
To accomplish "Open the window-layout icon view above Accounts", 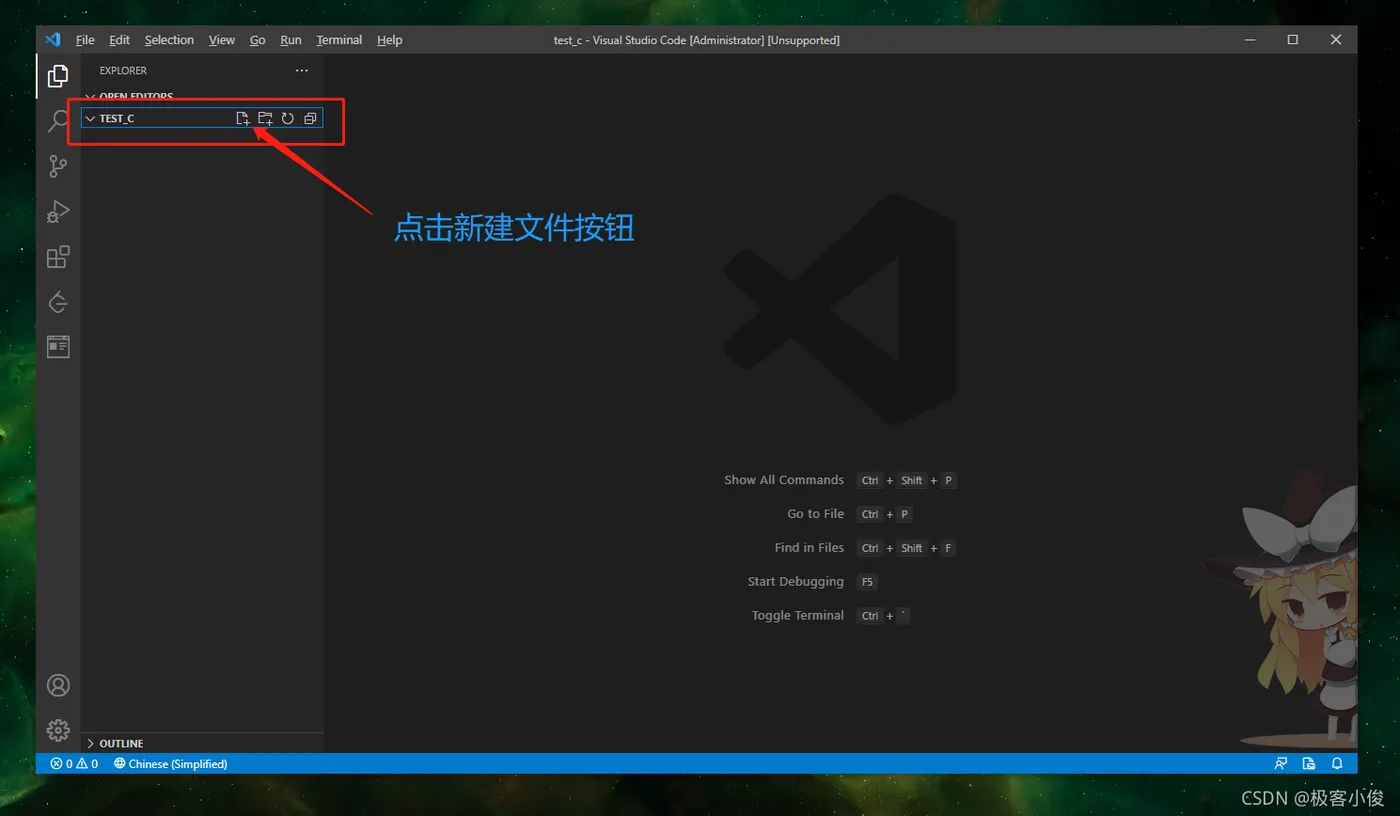I will point(58,347).
